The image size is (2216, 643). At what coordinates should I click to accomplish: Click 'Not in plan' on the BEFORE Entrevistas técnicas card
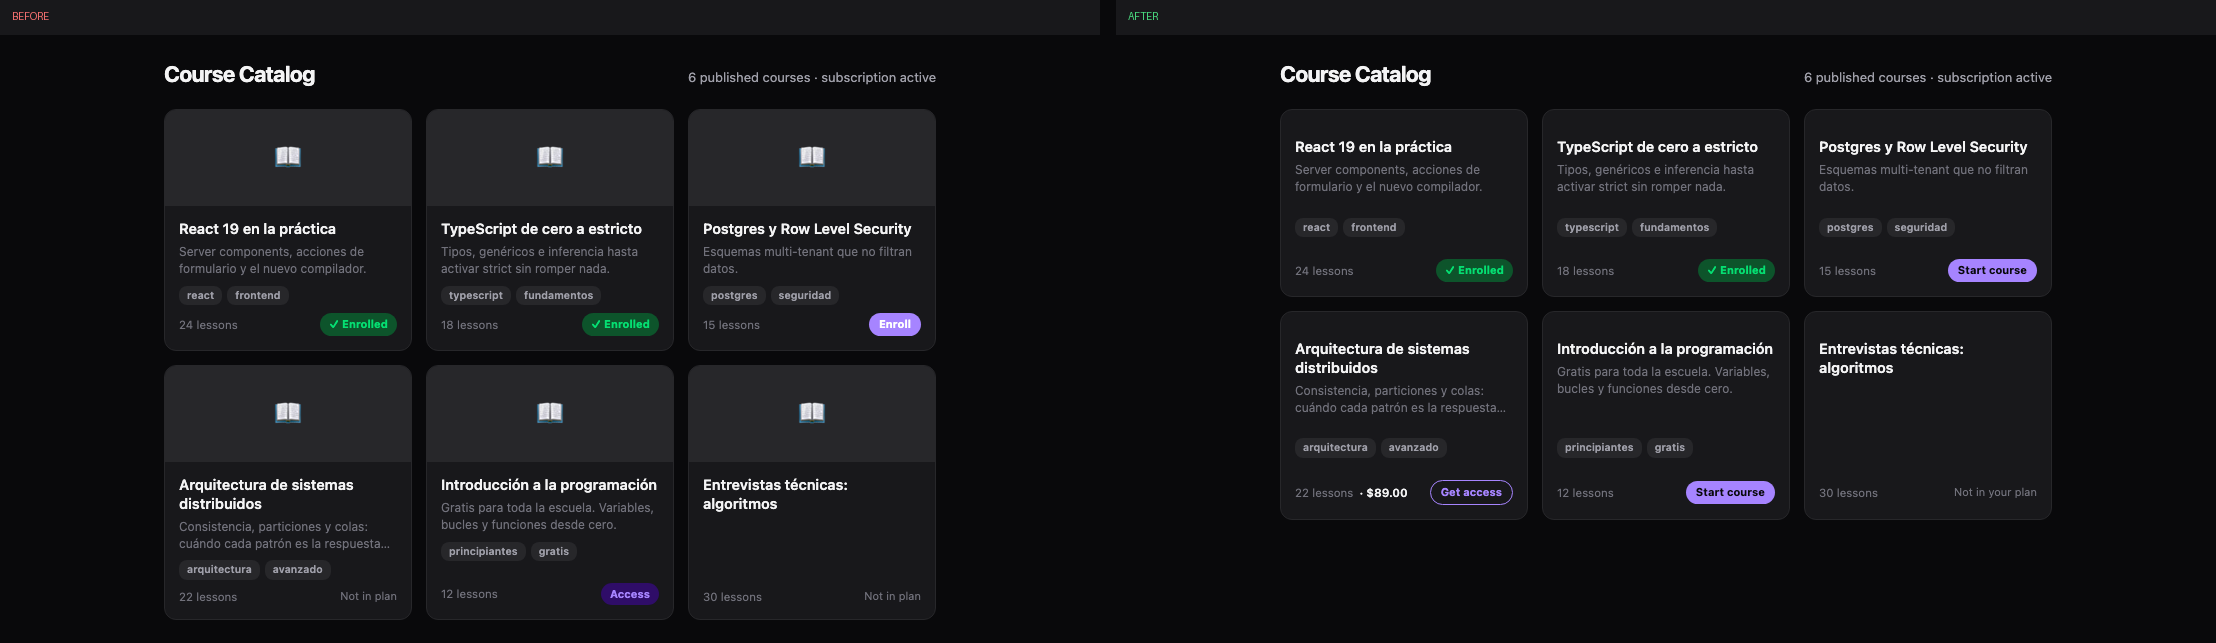tap(892, 596)
